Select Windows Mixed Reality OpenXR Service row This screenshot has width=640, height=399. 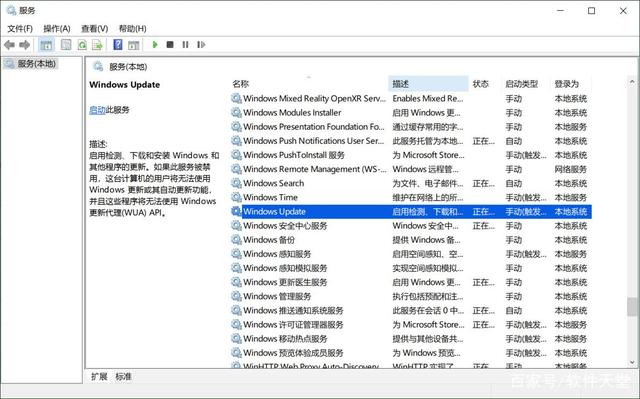tap(411, 99)
